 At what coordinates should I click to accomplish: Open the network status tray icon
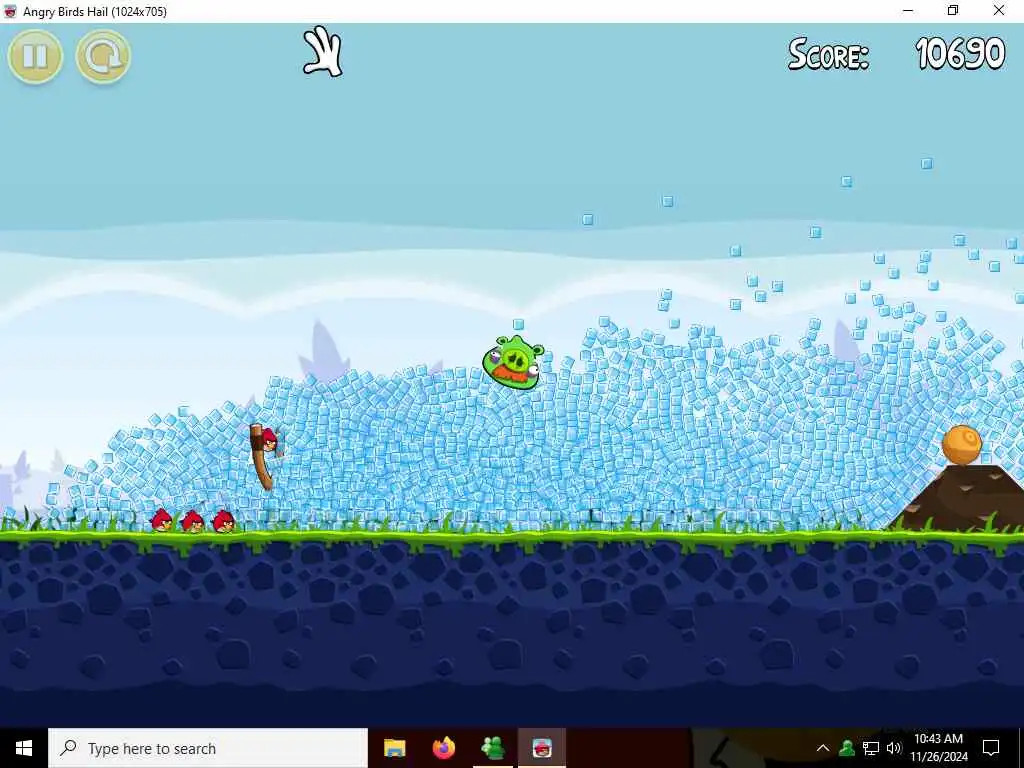point(871,748)
